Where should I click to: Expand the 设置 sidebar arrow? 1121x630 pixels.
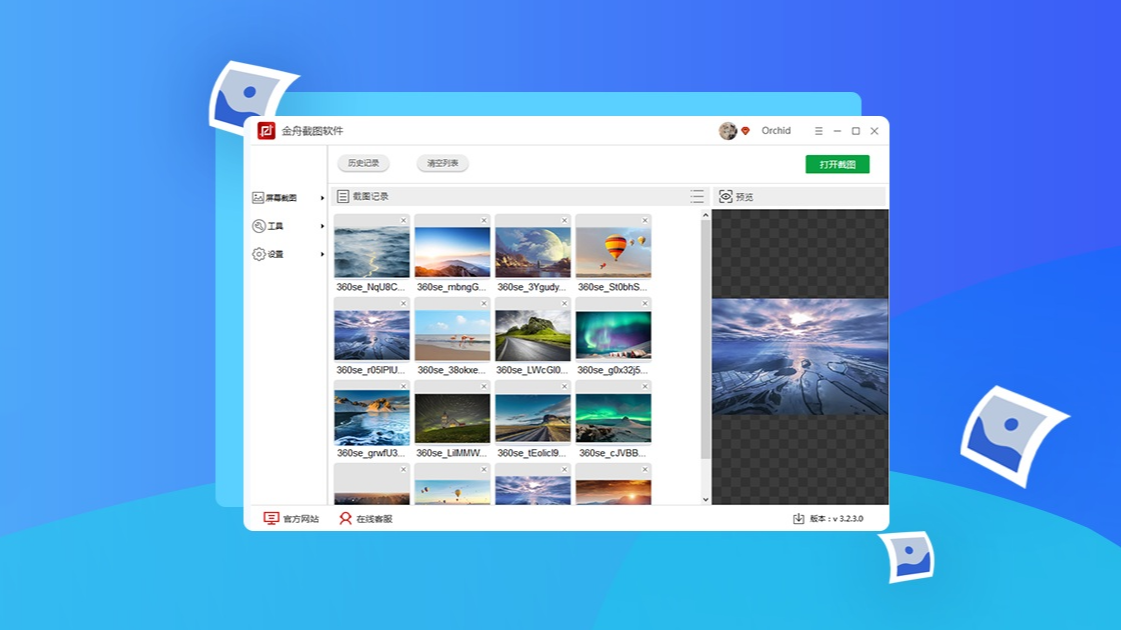point(322,255)
